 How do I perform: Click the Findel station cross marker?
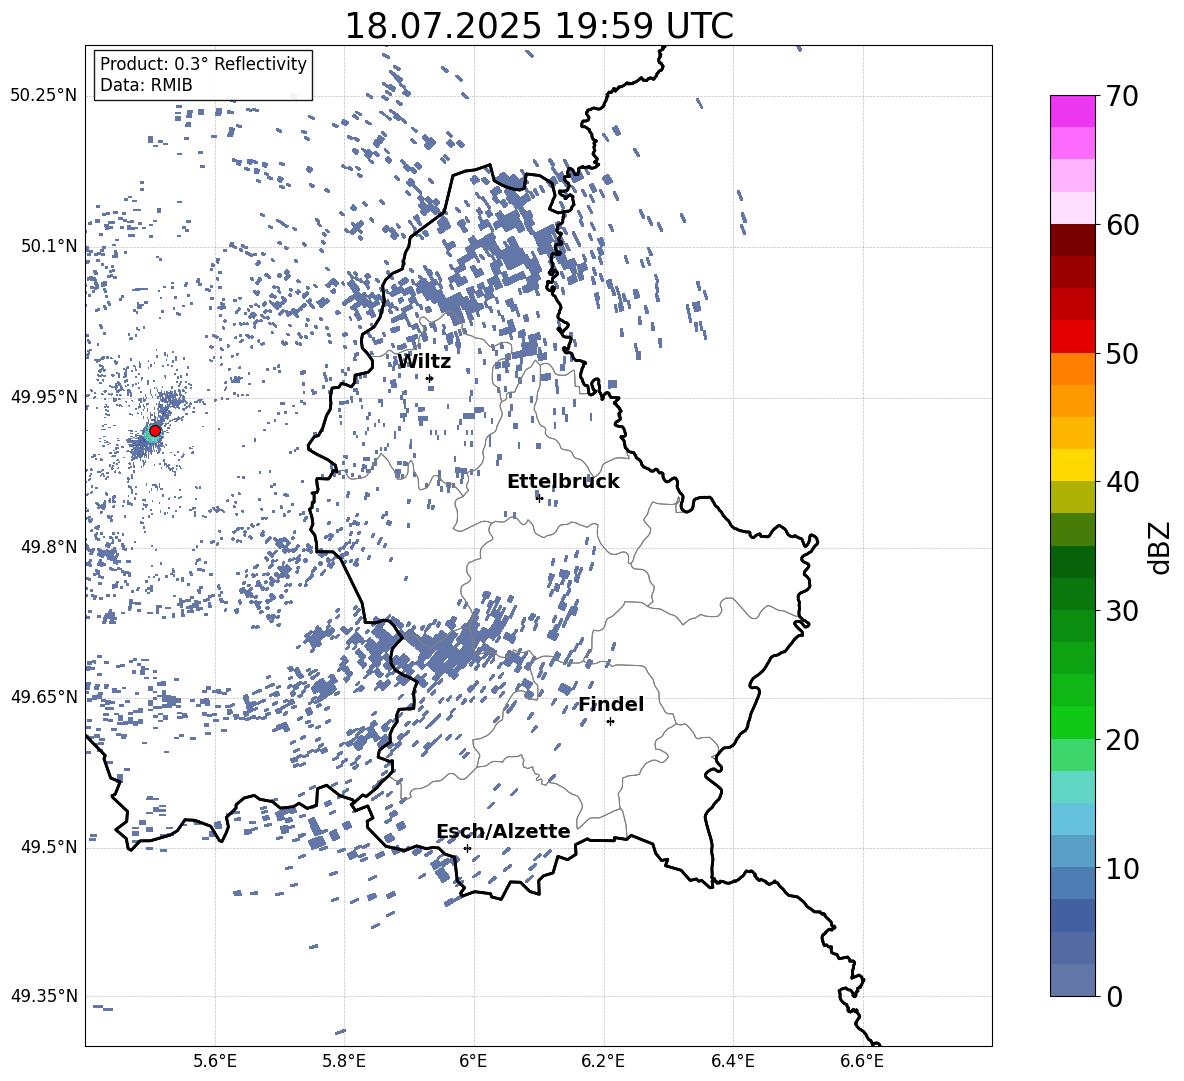tap(610, 722)
